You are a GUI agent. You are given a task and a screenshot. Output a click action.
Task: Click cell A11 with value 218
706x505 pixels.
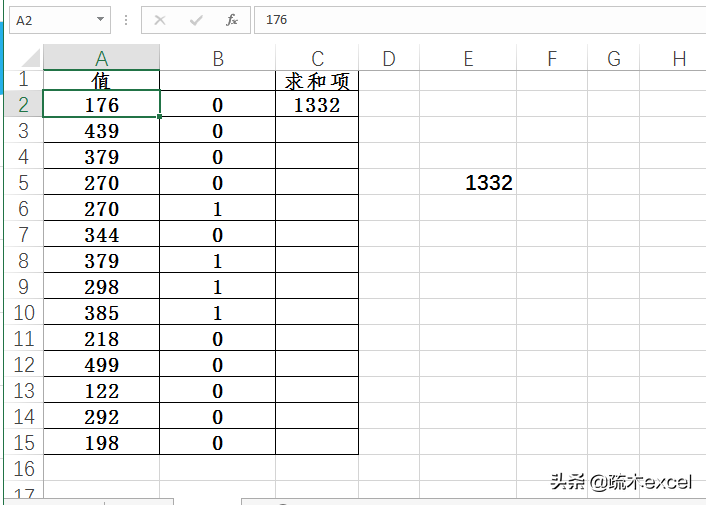101,338
